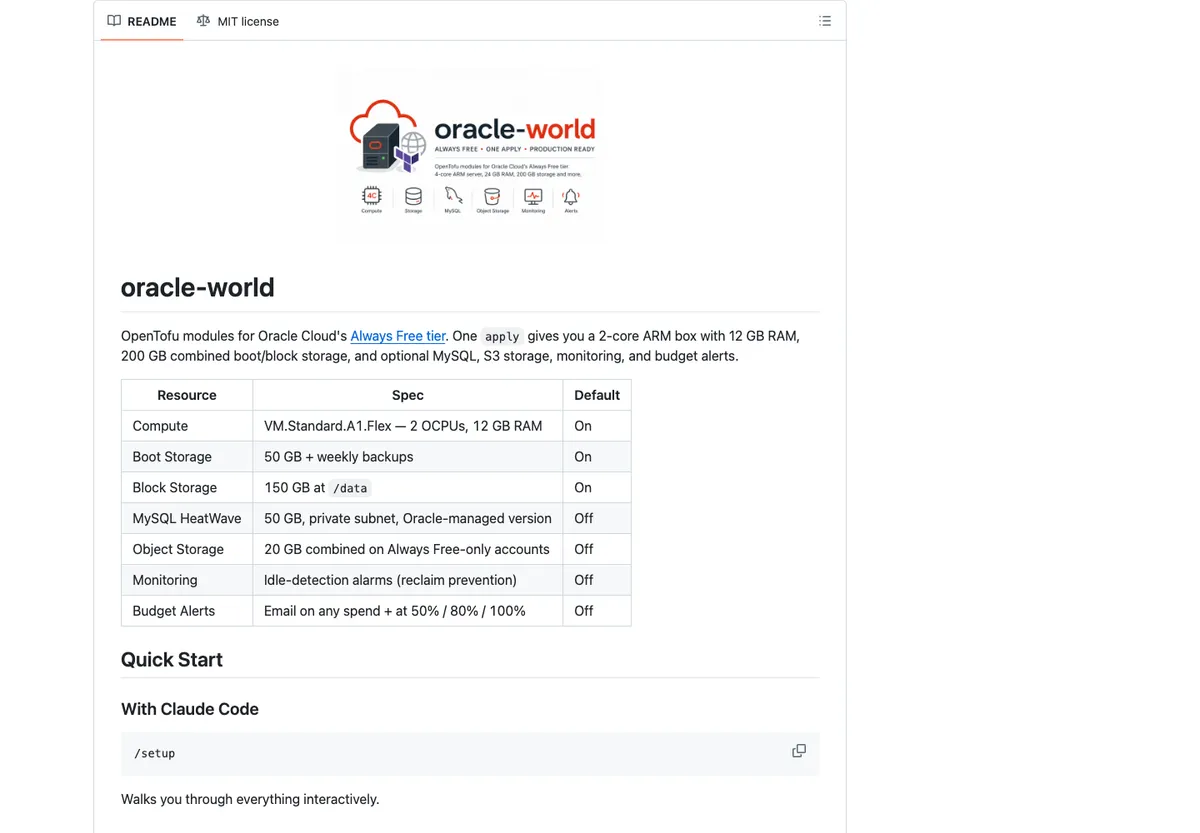
Task: Click the Quick Start heading
Action: [172, 660]
